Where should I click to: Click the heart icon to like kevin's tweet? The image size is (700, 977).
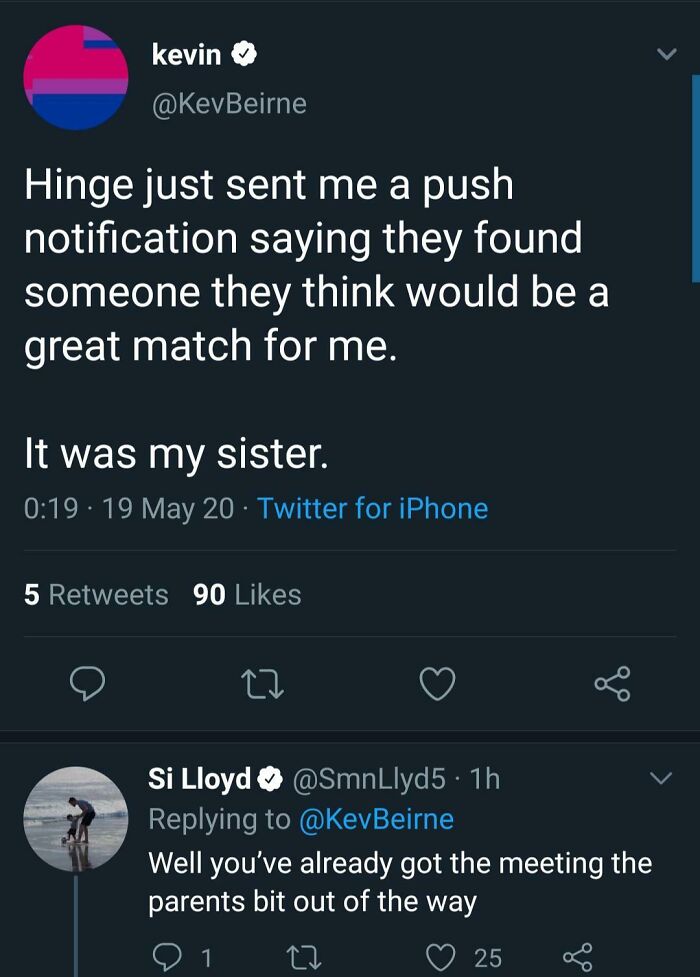click(437, 684)
